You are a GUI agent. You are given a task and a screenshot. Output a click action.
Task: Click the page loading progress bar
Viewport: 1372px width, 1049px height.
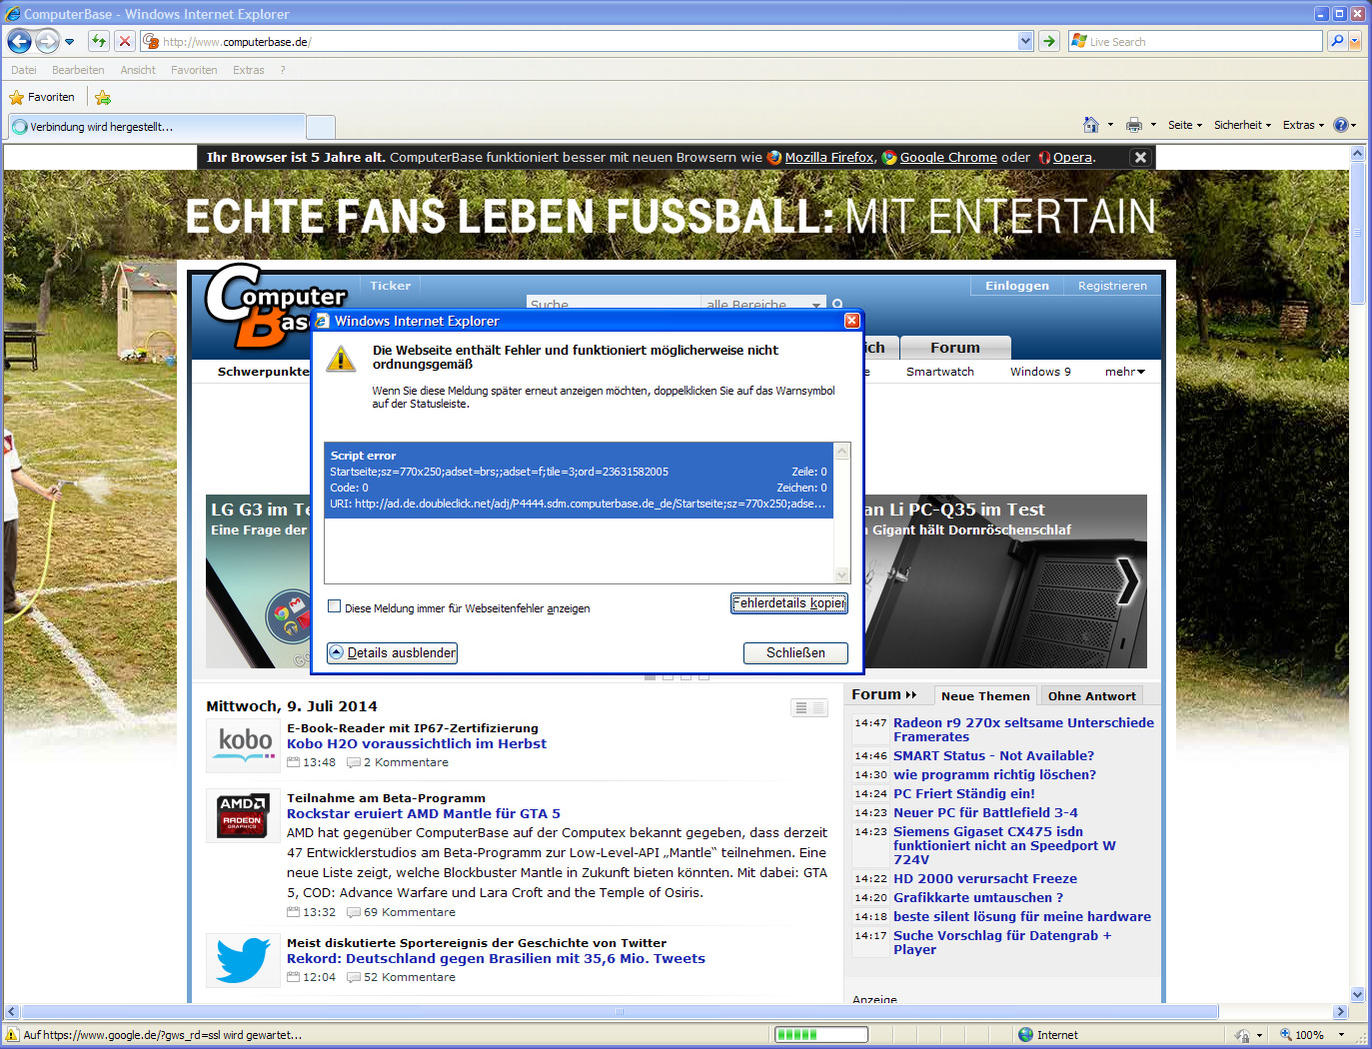pyautogui.click(x=821, y=1035)
